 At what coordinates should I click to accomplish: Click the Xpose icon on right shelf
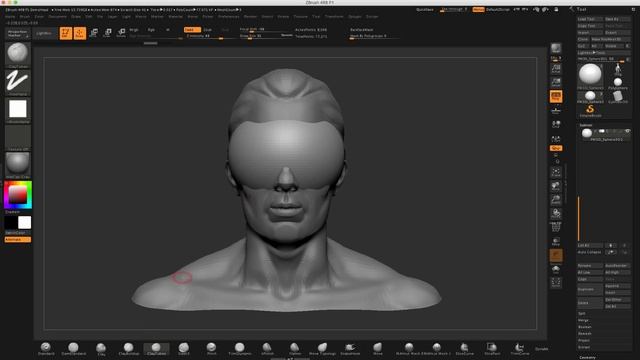click(x=556, y=282)
